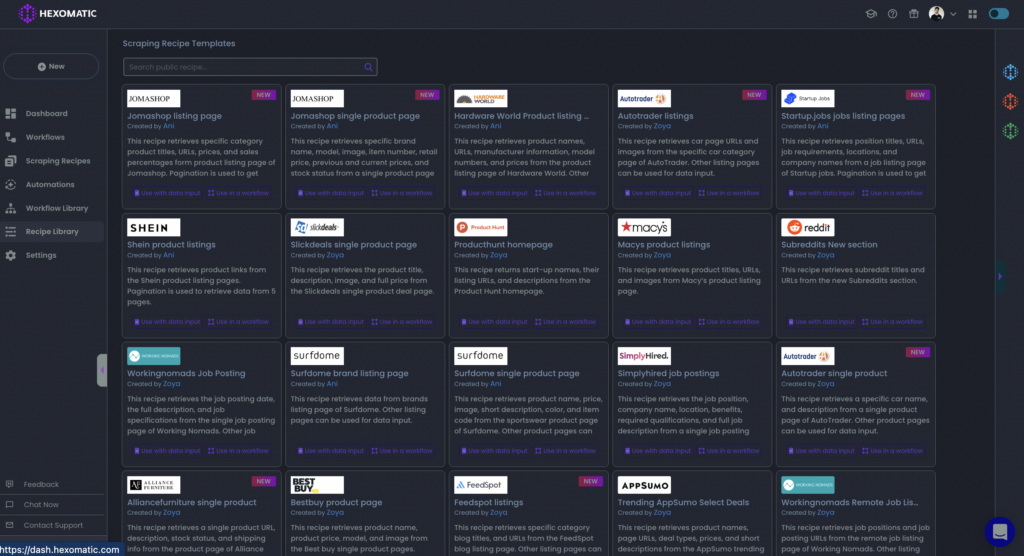Image resolution: width=1024 pixels, height=556 pixels.
Task: Click the Product Hunt logo thumbnail
Action: 481,227
